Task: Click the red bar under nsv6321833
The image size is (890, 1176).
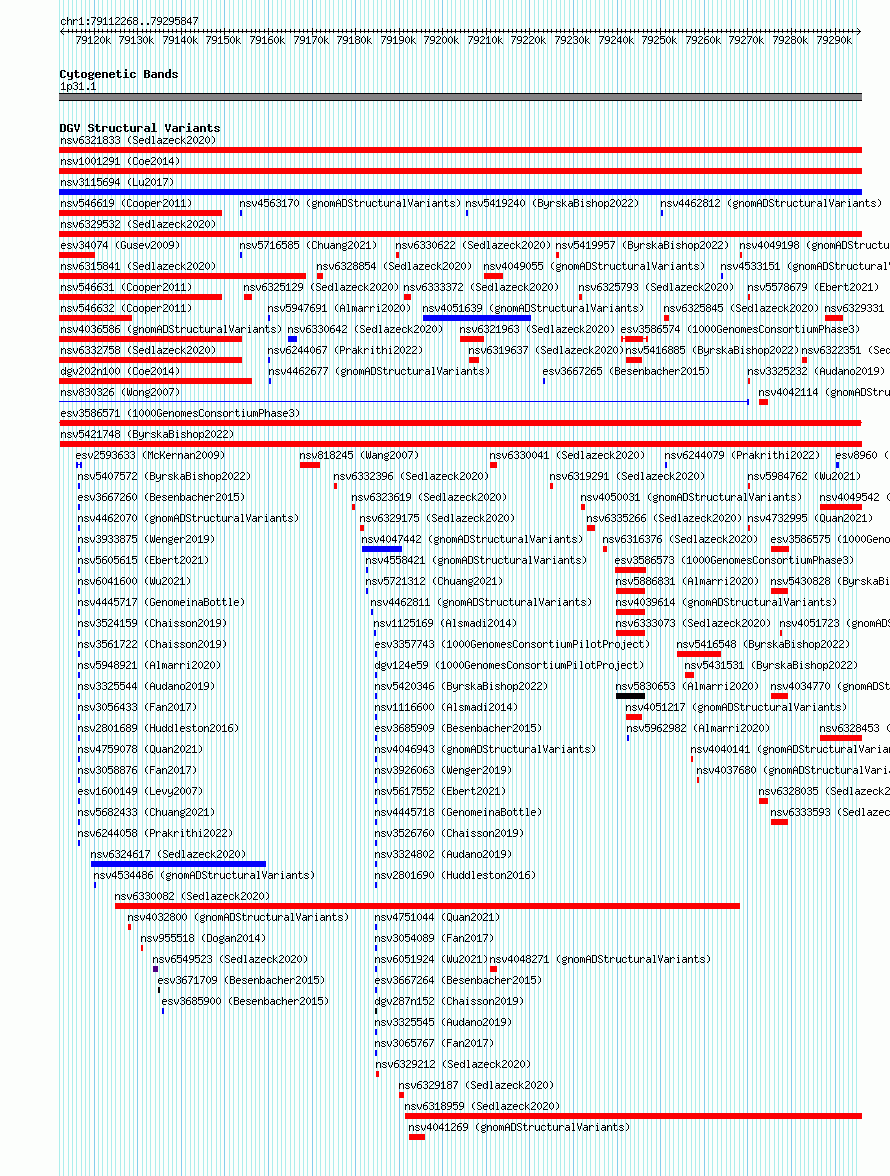Action: click(460, 150)
